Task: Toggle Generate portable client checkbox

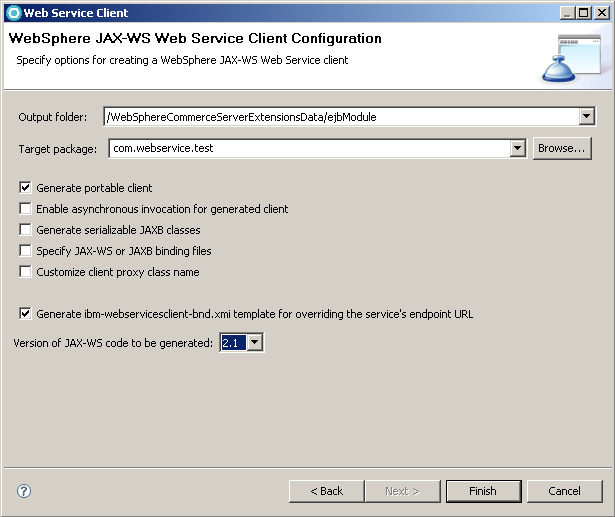Action: tap(25, 188)
